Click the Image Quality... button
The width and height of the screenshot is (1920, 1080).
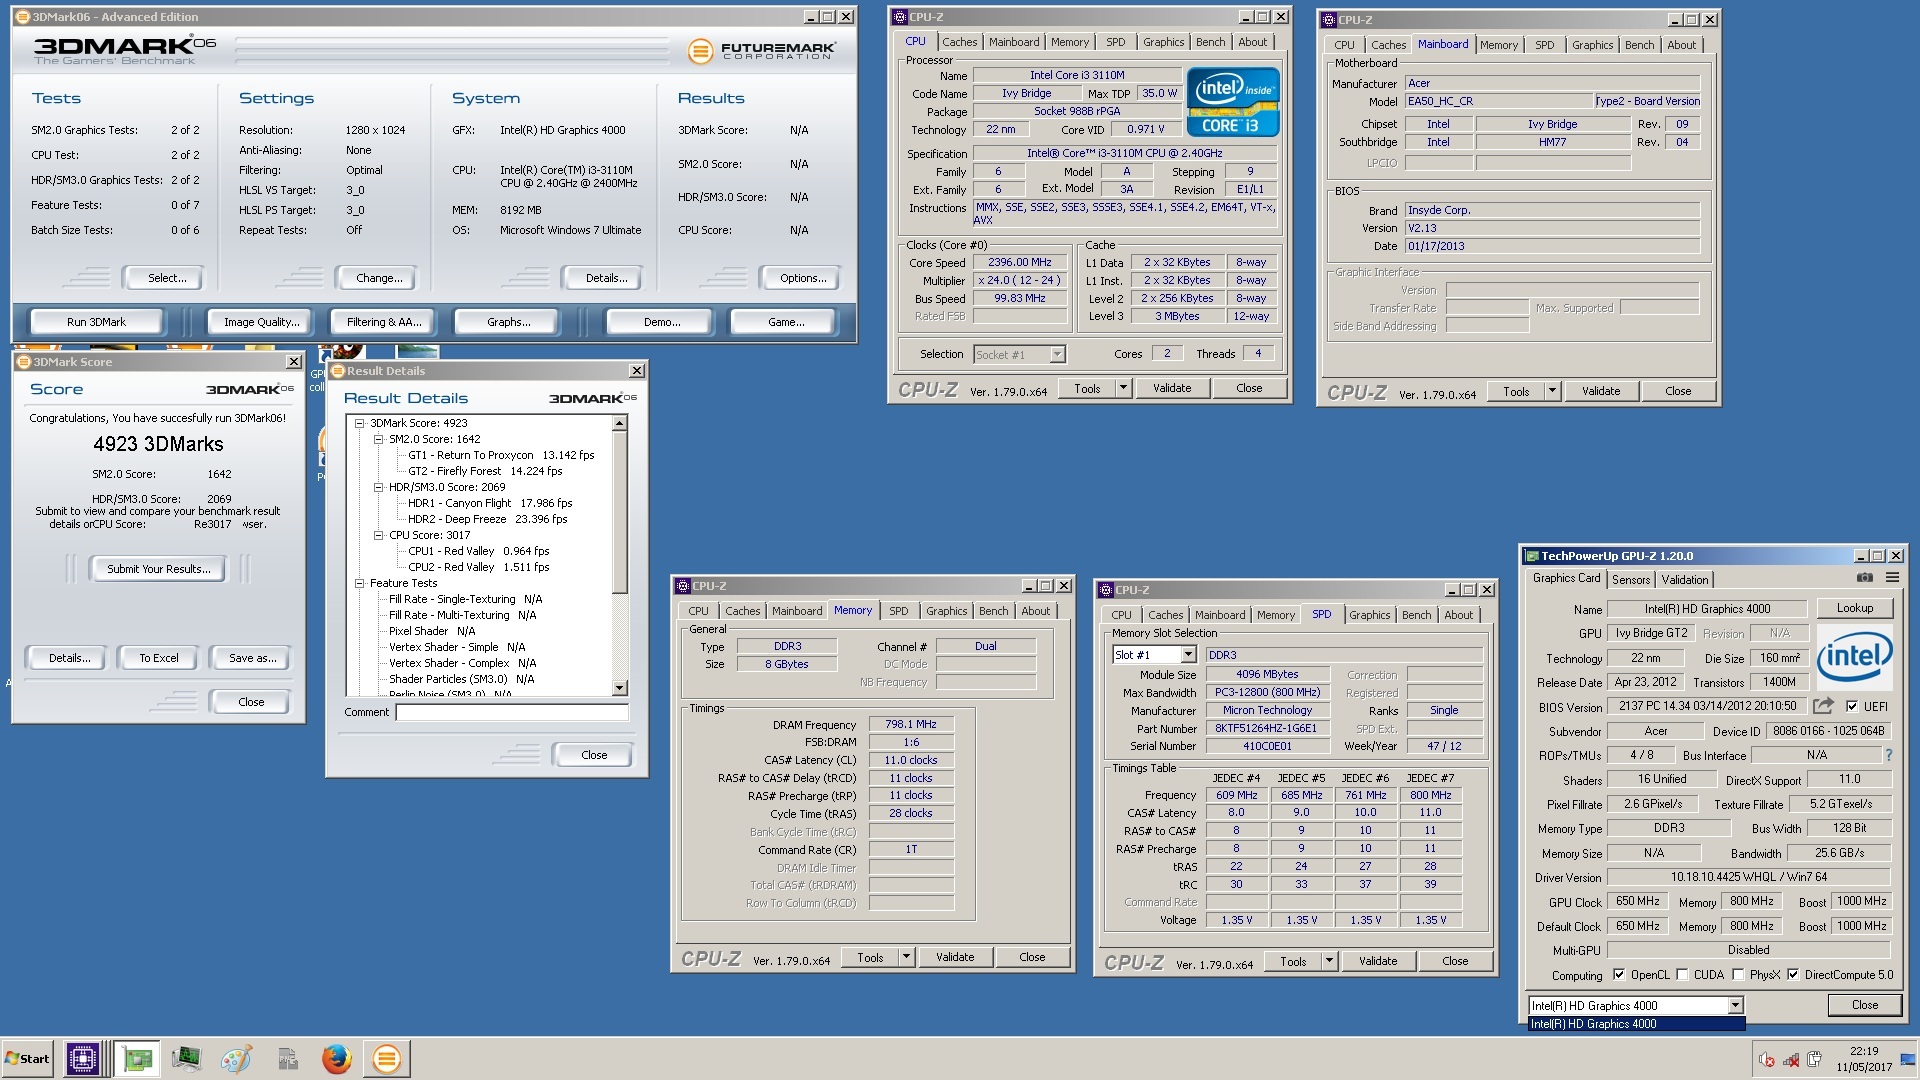click(x=261, y=322)
